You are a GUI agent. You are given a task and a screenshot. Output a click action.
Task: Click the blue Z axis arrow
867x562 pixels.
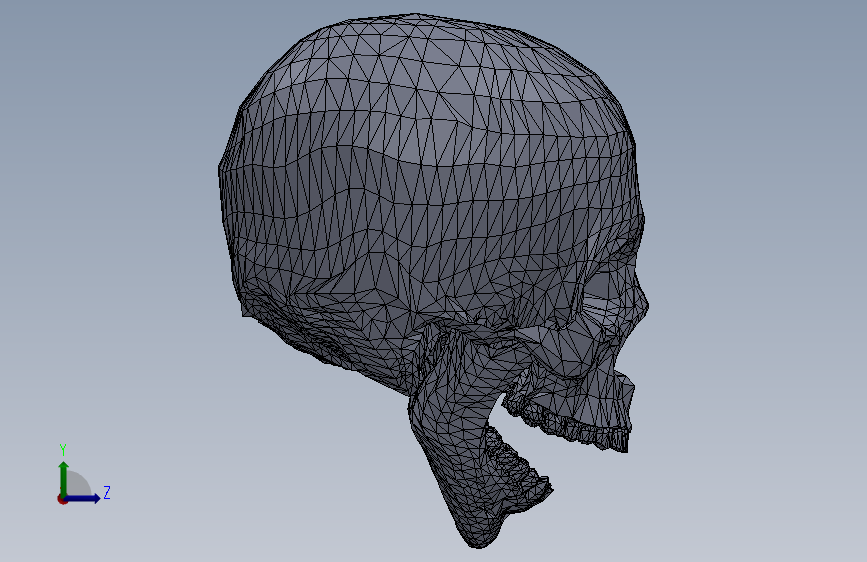point(83,498)
